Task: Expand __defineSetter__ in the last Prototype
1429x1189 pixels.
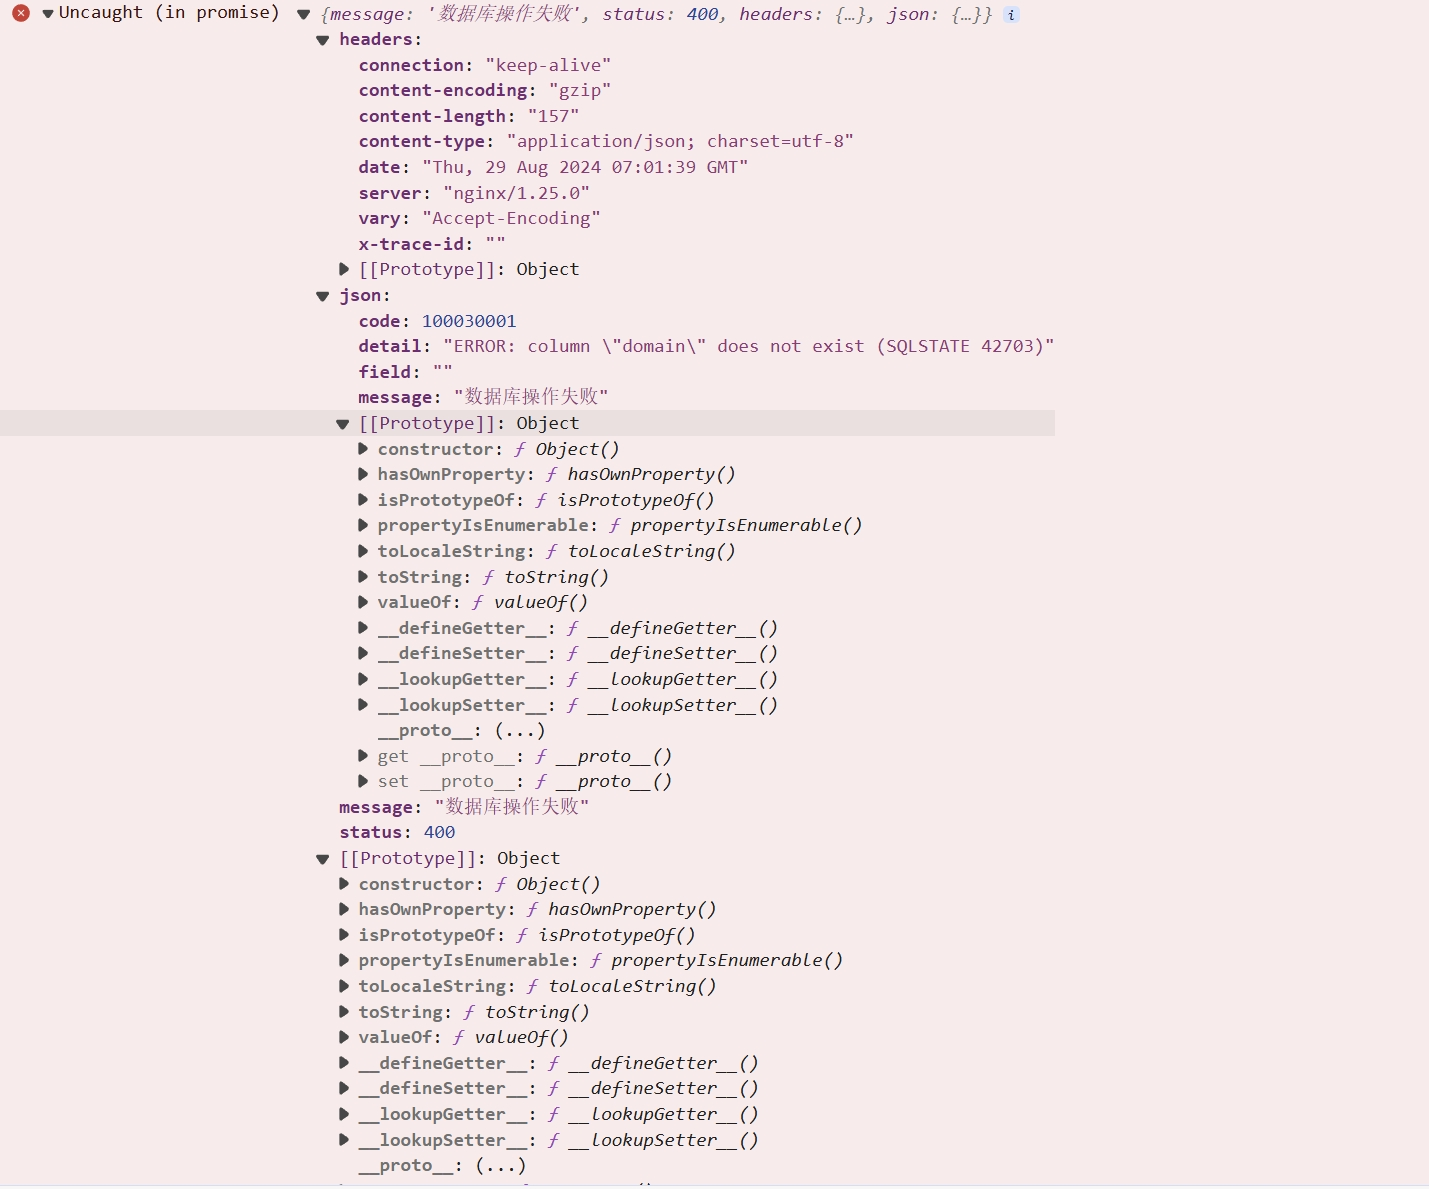Action: pos(344,1088)
